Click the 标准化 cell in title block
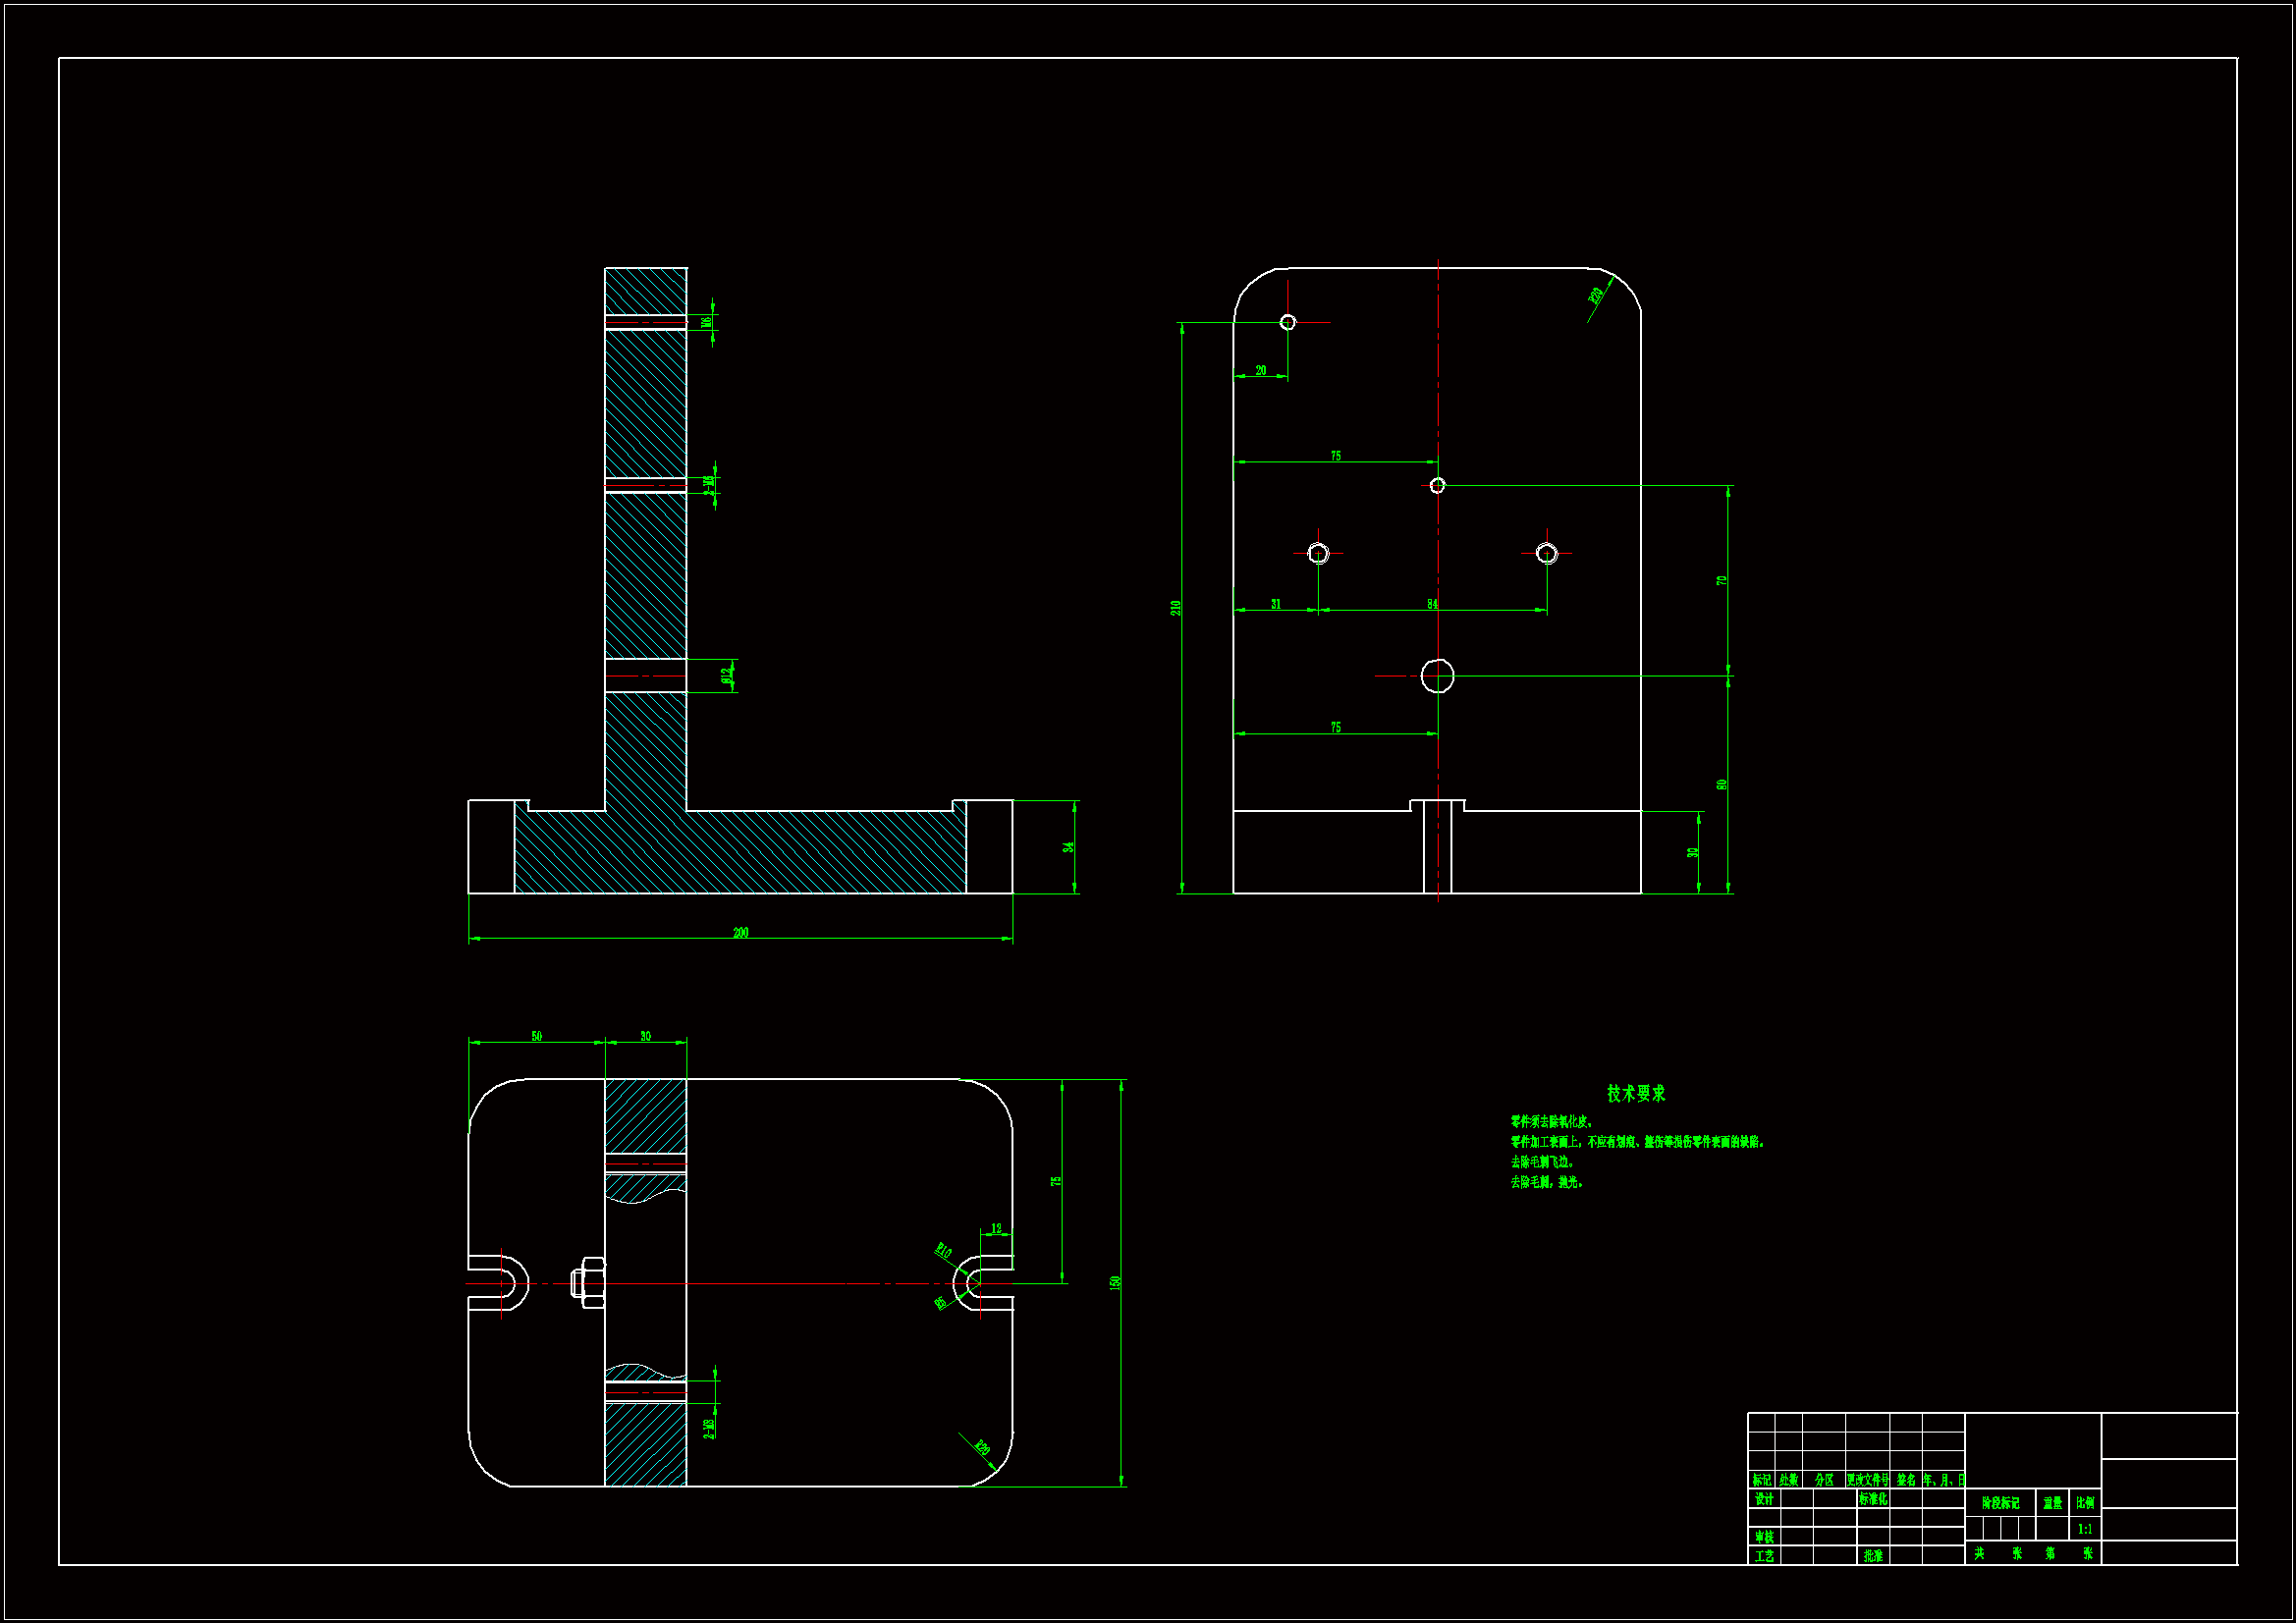This screenshot has height=1623, width=2296. point(1873,1500)
